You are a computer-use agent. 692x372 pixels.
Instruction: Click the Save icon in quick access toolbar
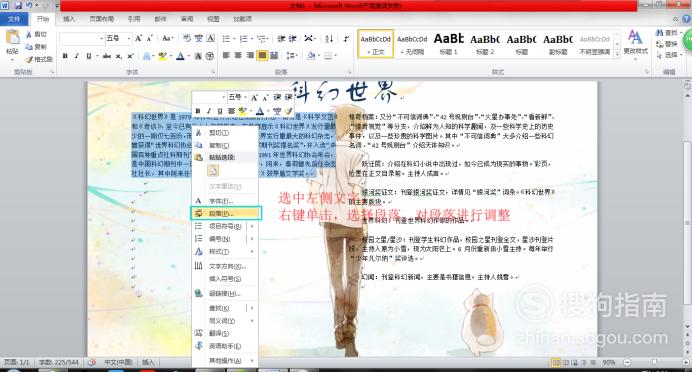[19, 5]
